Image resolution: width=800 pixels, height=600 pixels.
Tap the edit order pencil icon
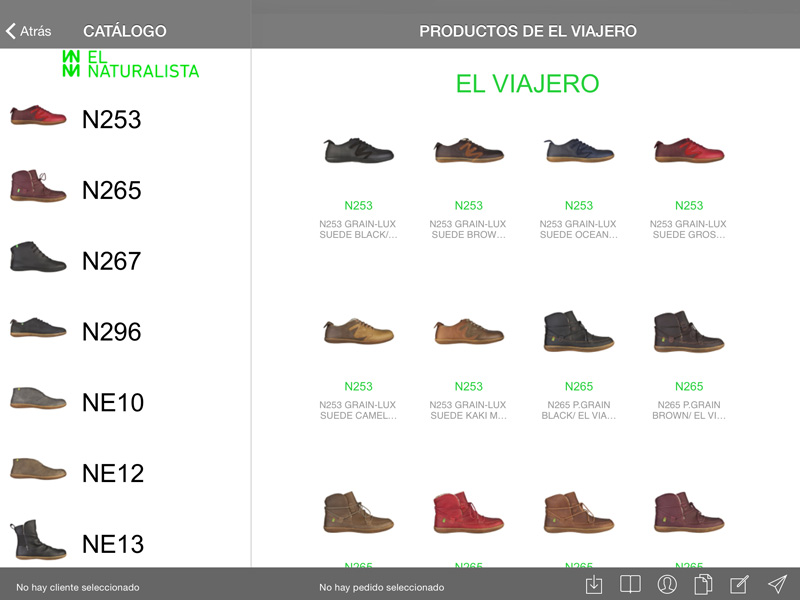pyautogui.click(x=739, y=584)
